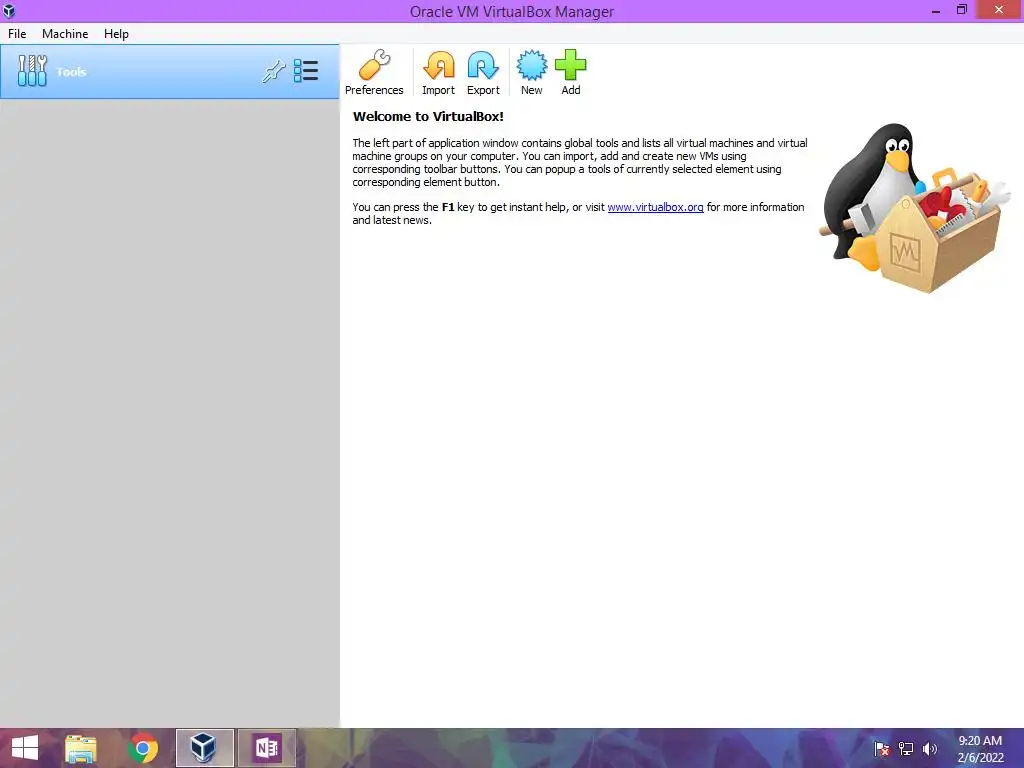Click the network tray icon

coord(906,749)
